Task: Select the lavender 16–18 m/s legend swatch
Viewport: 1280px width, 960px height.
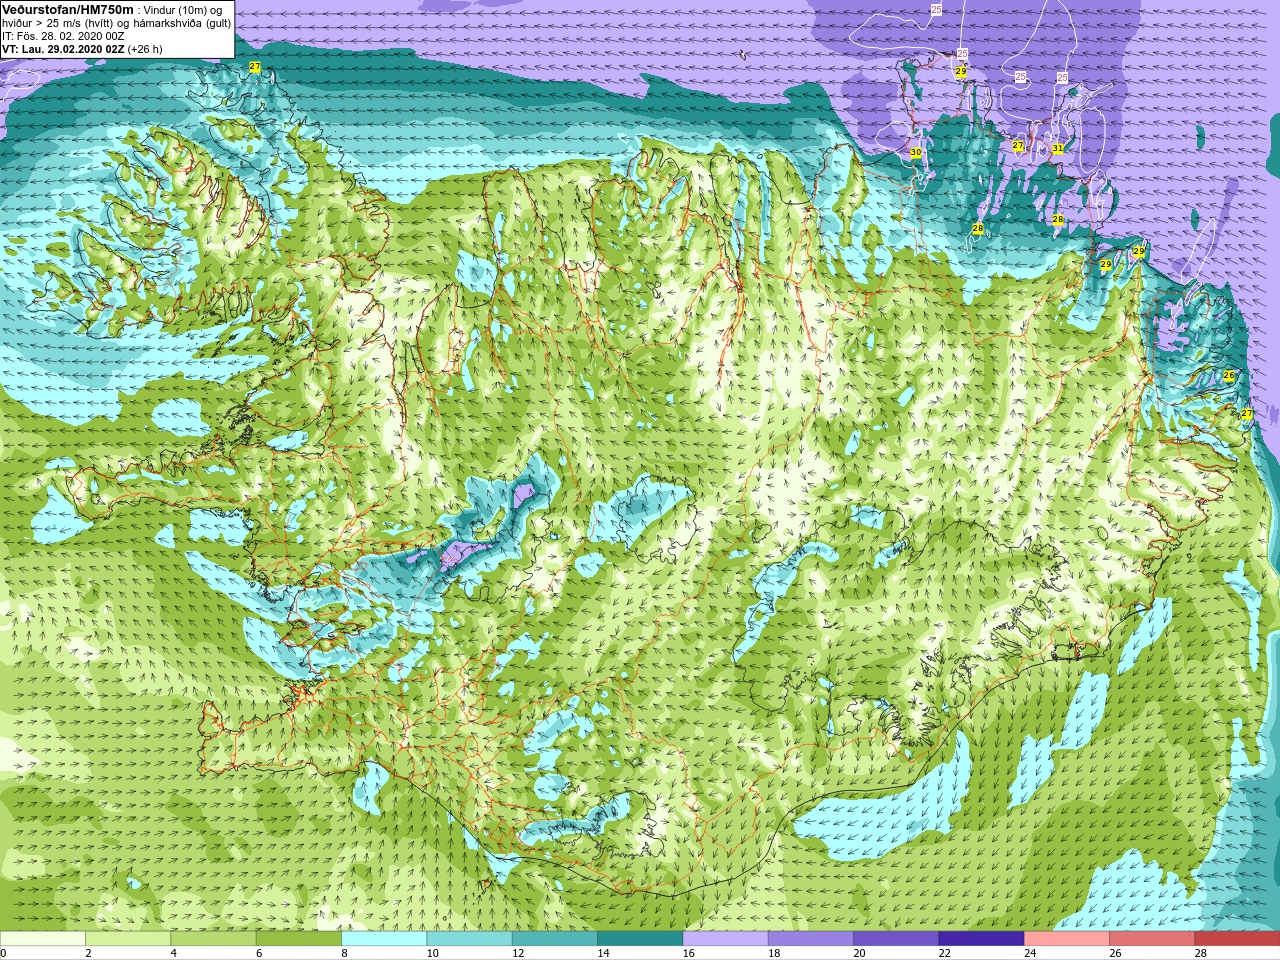Action: pyautogui.click(x=725, y=939)
